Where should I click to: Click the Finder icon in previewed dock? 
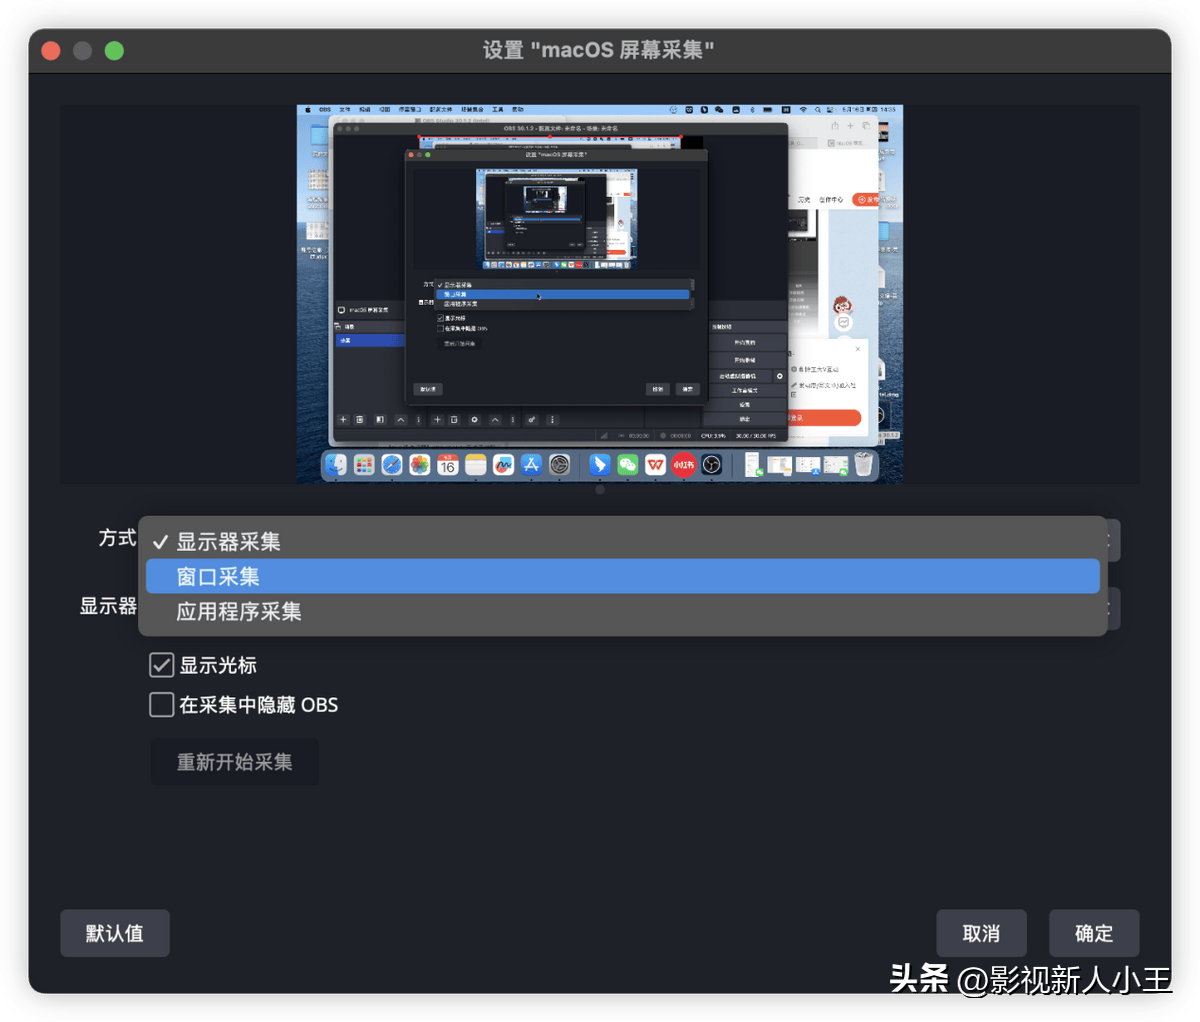click(x=336, y=465)
